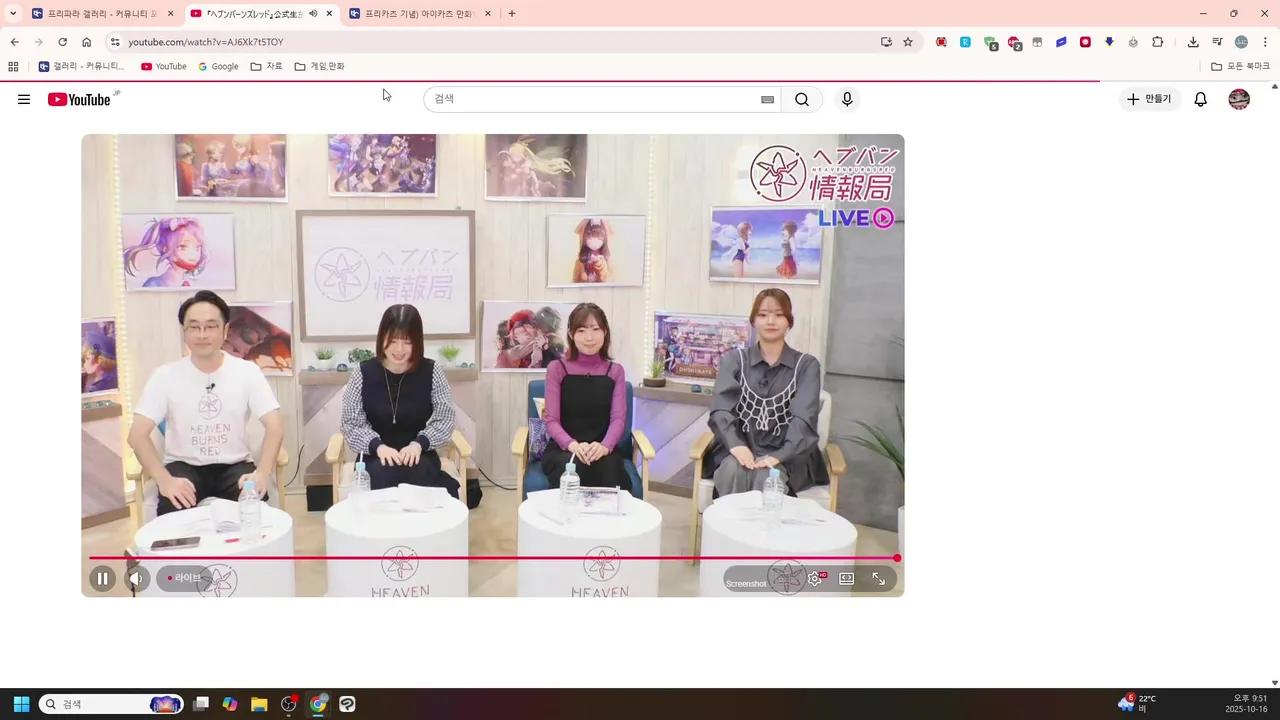Open the Extensions puzzle menu

coord(1158,42)
